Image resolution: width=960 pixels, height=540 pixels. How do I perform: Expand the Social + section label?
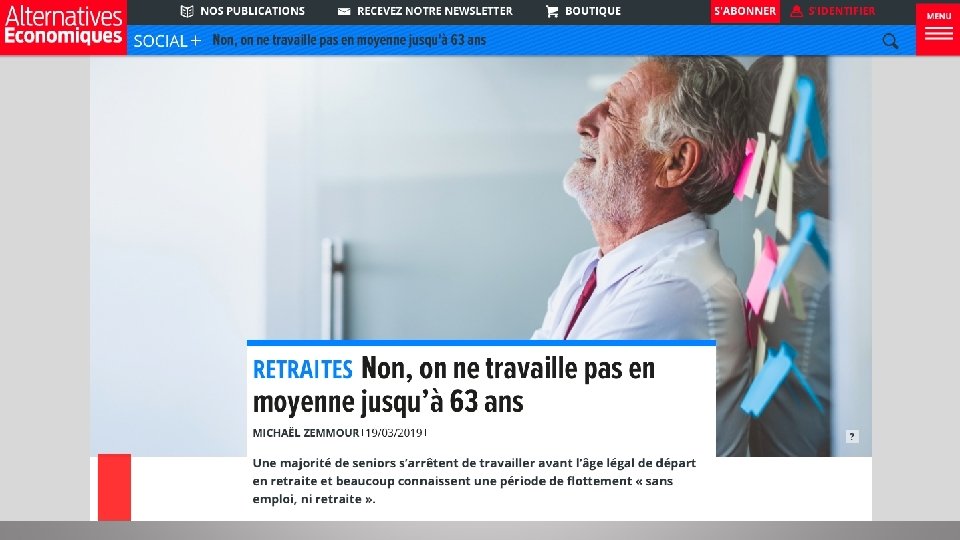click(167, 41)
